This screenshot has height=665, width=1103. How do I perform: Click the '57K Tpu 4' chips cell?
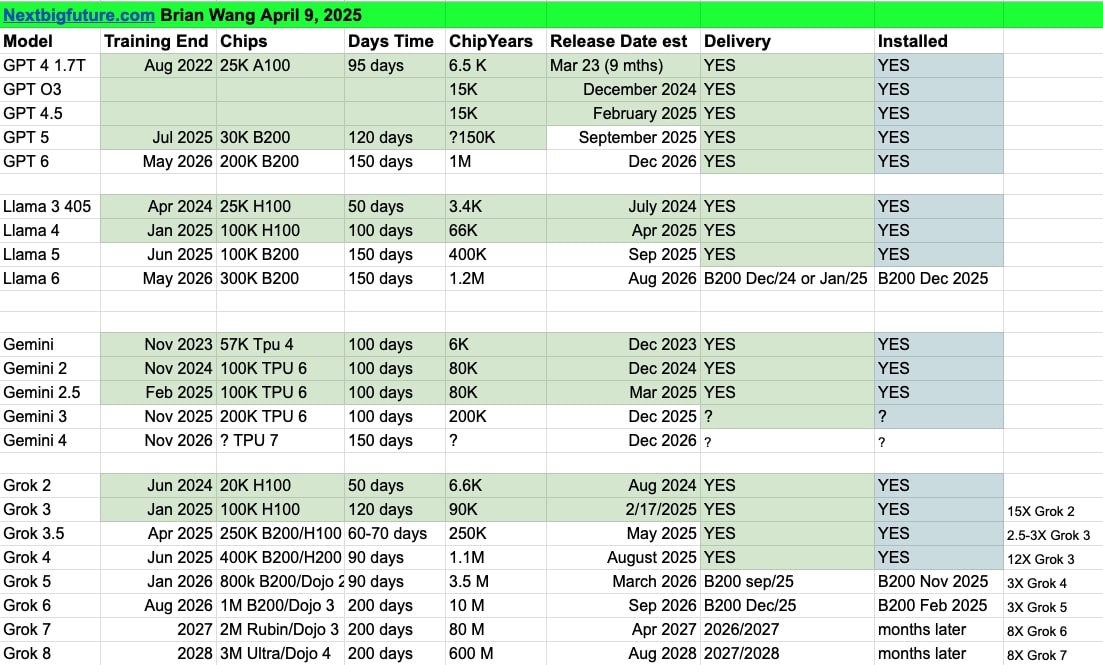click(280, 344)
